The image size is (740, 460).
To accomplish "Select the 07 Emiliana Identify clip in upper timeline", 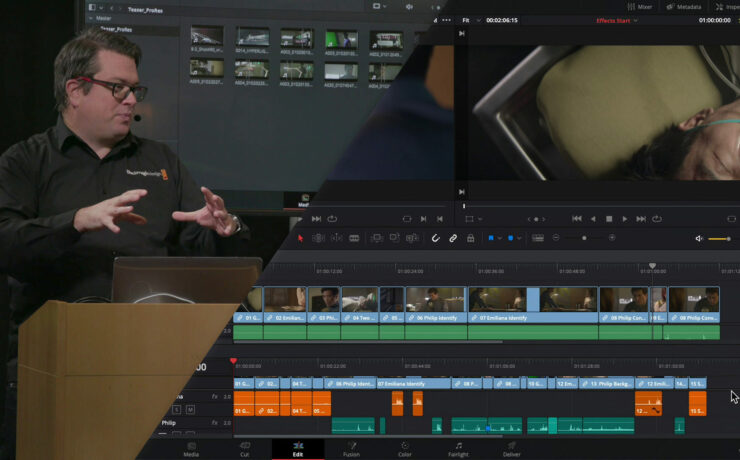I will click(533, 305).
